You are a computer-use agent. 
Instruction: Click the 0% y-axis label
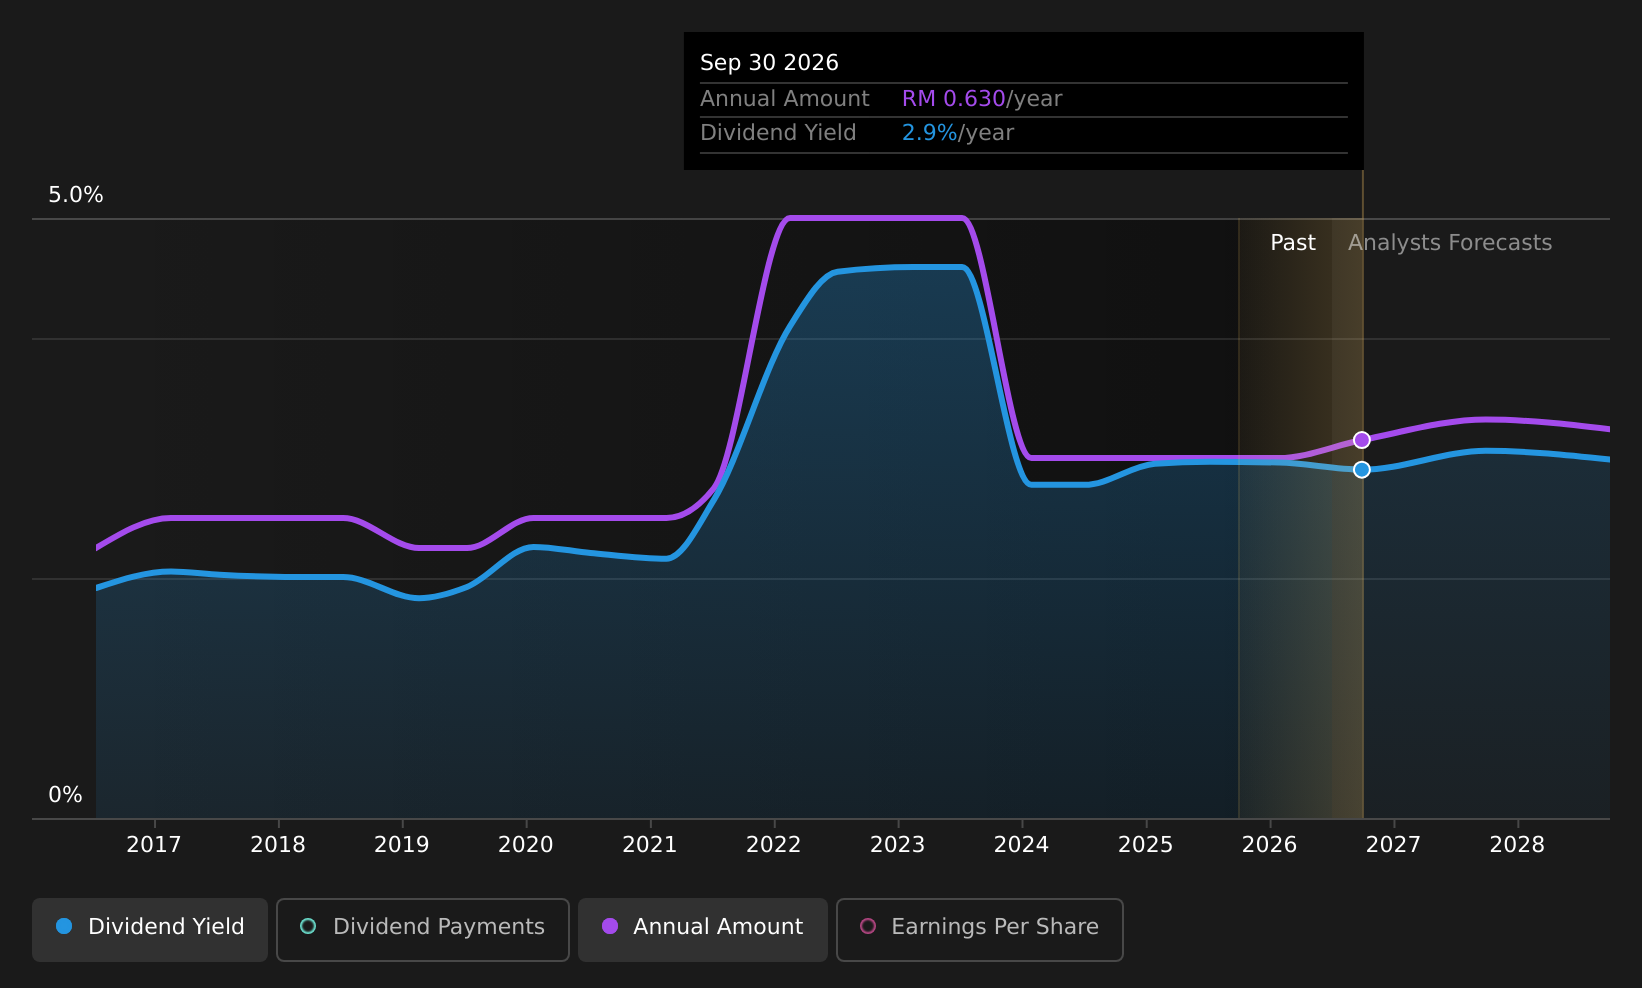(x=66, y=795)
